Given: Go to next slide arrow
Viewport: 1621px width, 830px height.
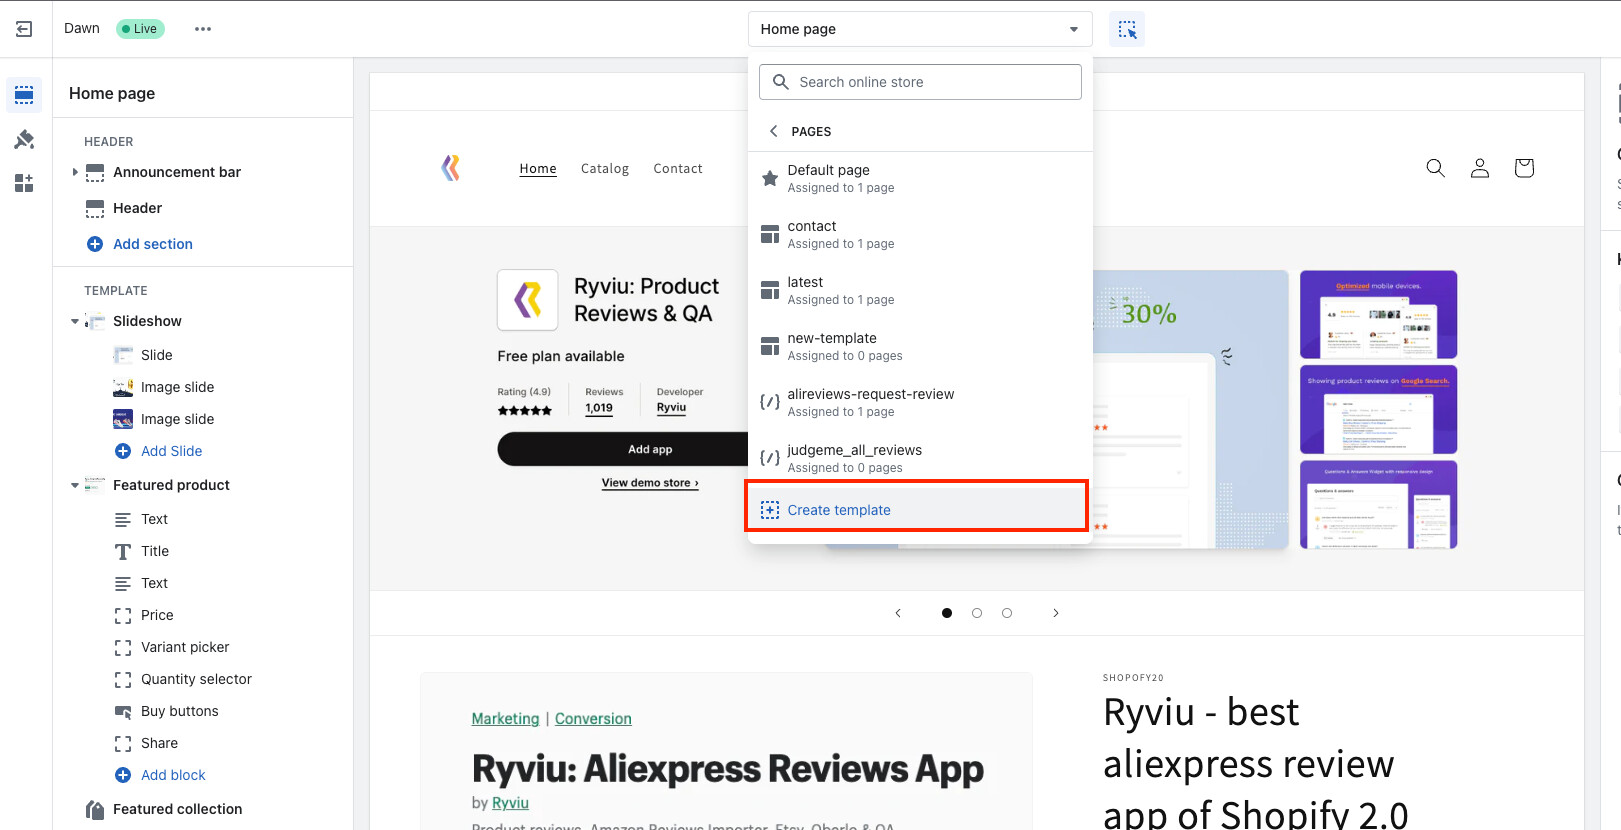Looking at the screenshot, I should [x=1056, y=613].
